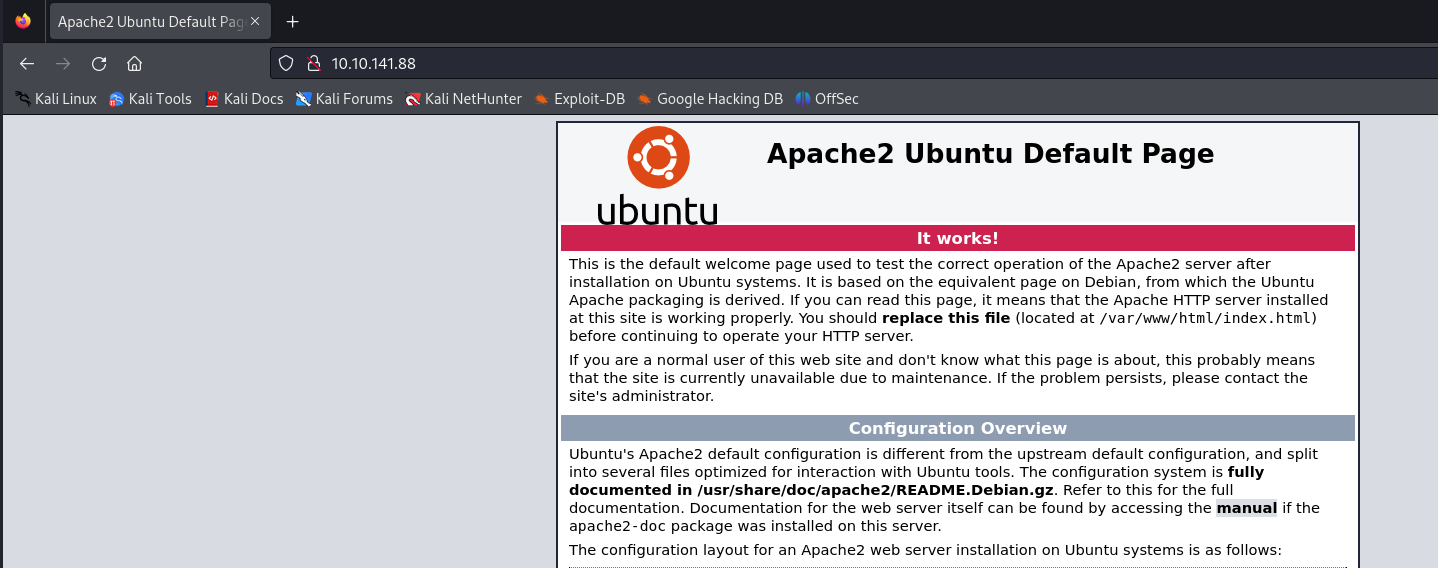Open the OffSec bookmark

pyautogui.click(x=827, y=99)
